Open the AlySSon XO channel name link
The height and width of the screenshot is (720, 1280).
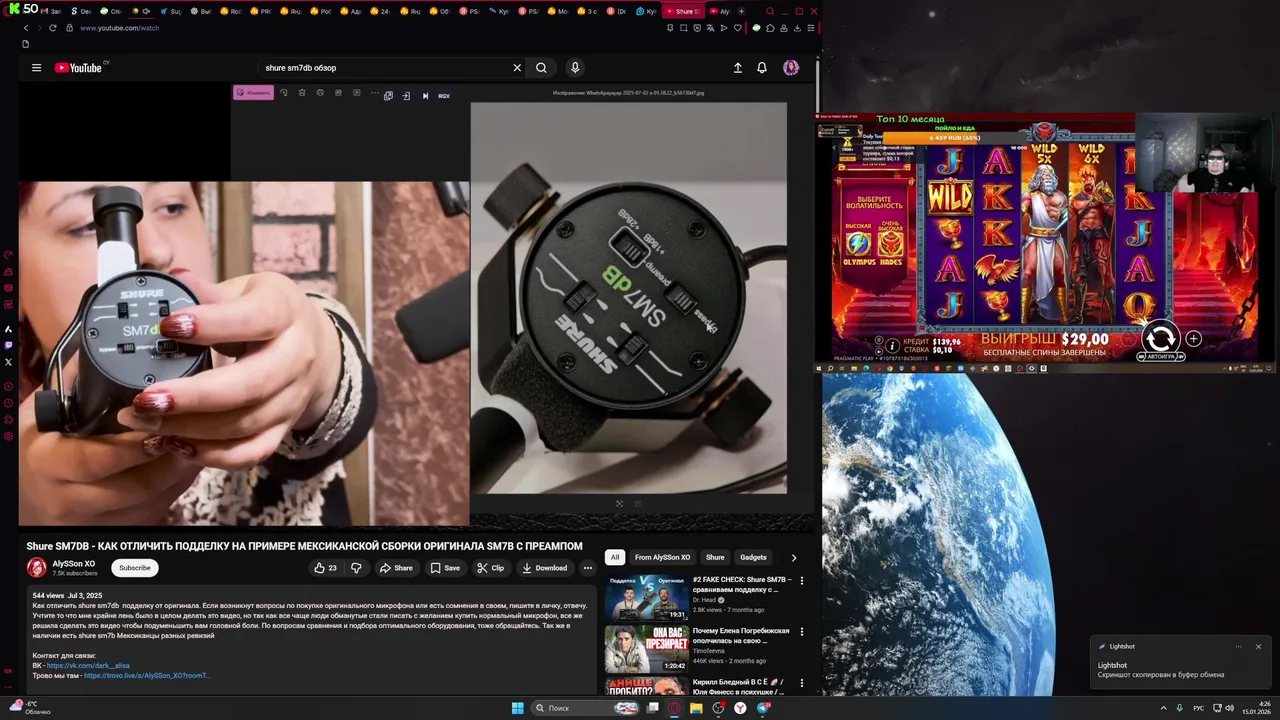(x=73, y=564)
